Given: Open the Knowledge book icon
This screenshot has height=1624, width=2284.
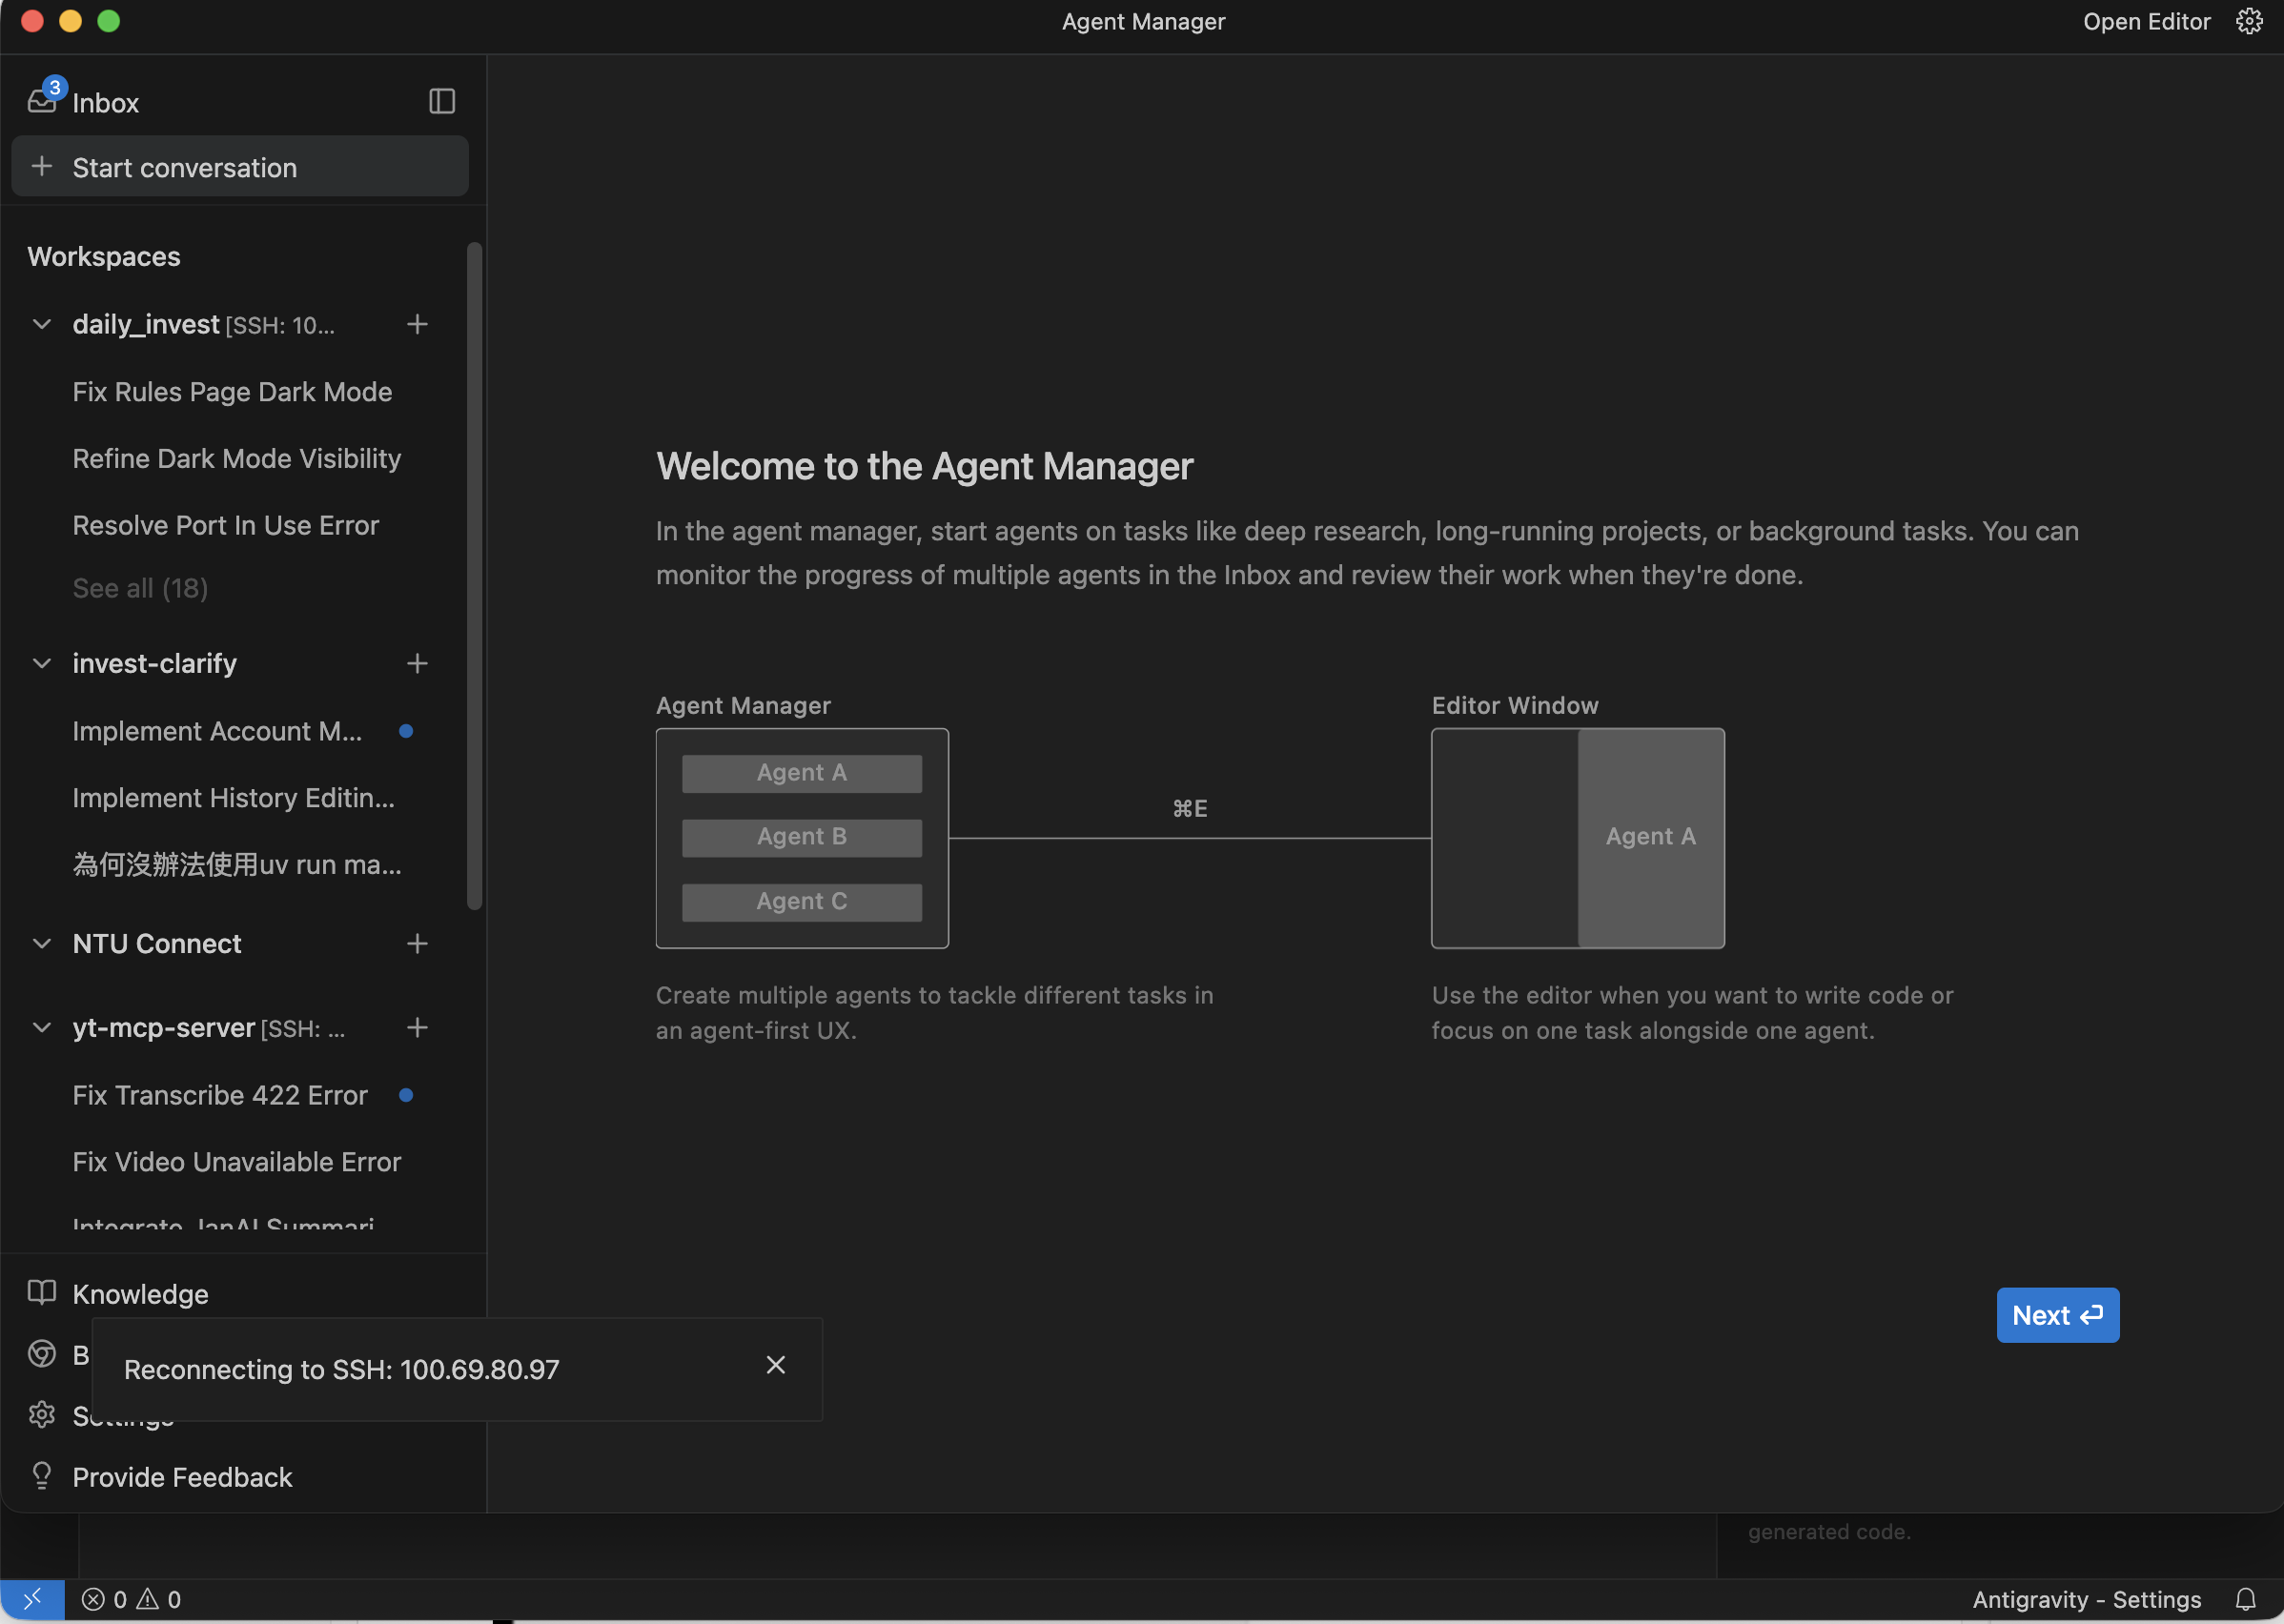Looking at the screenshot, I should point(42,1292).
